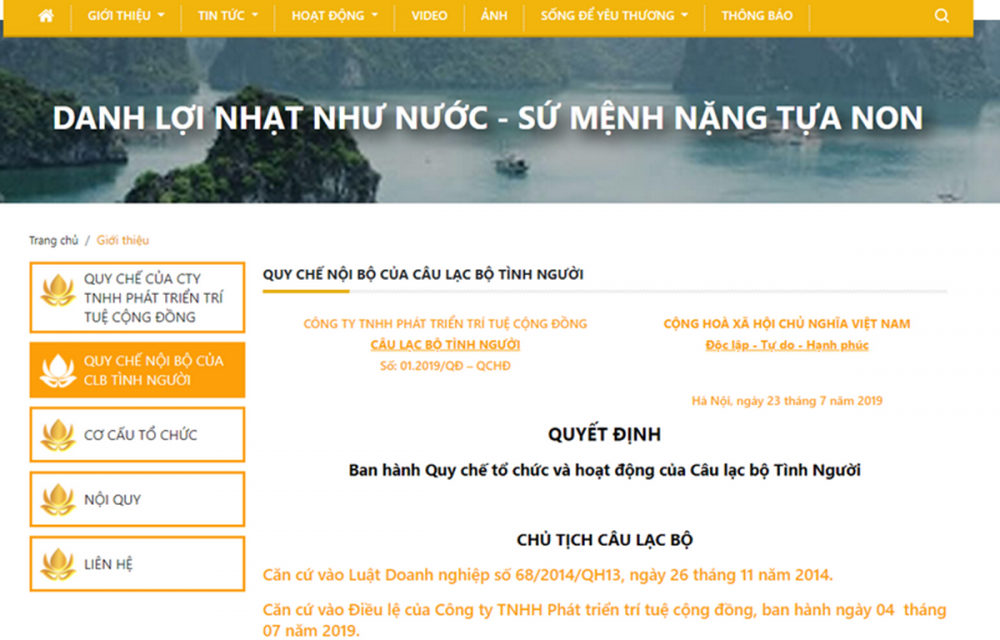Screen dimensions: 1000x640
Task: Click the Trang chủ breadcrumb link
Action: (x=53, y=241)
